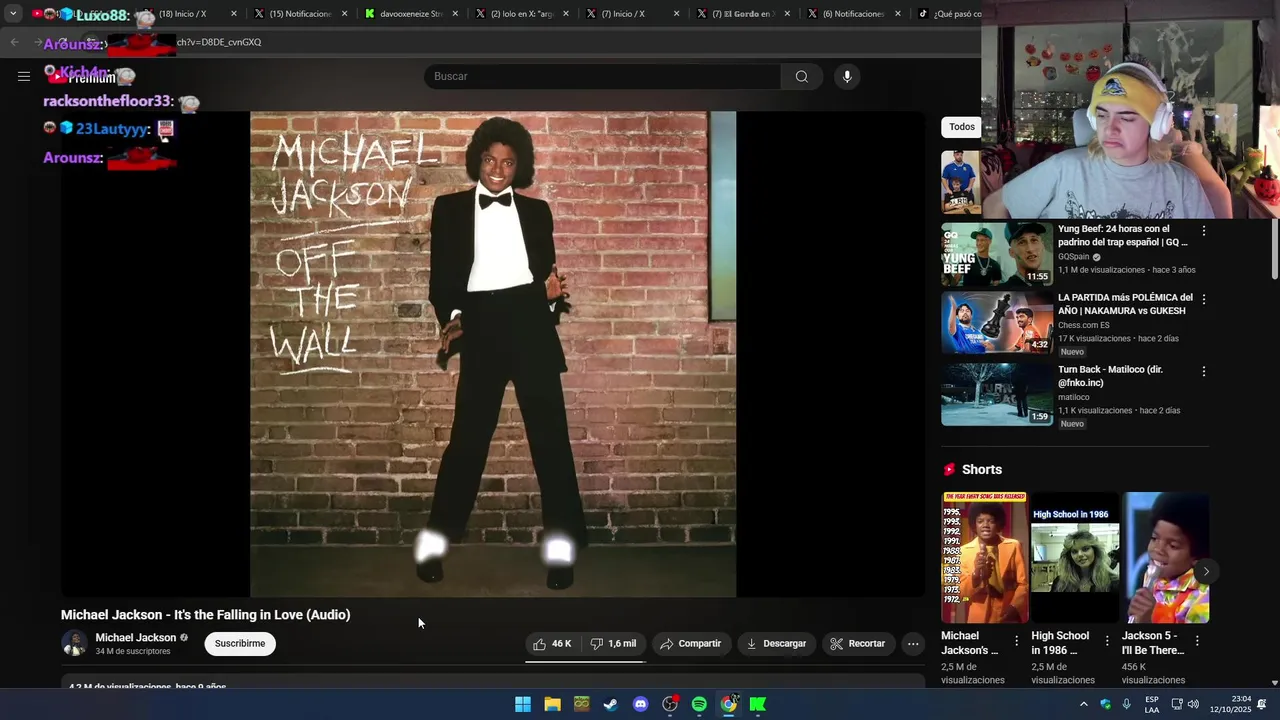
Task: Open High School in 1986 Short
Action: click(x=1075, y=557)
